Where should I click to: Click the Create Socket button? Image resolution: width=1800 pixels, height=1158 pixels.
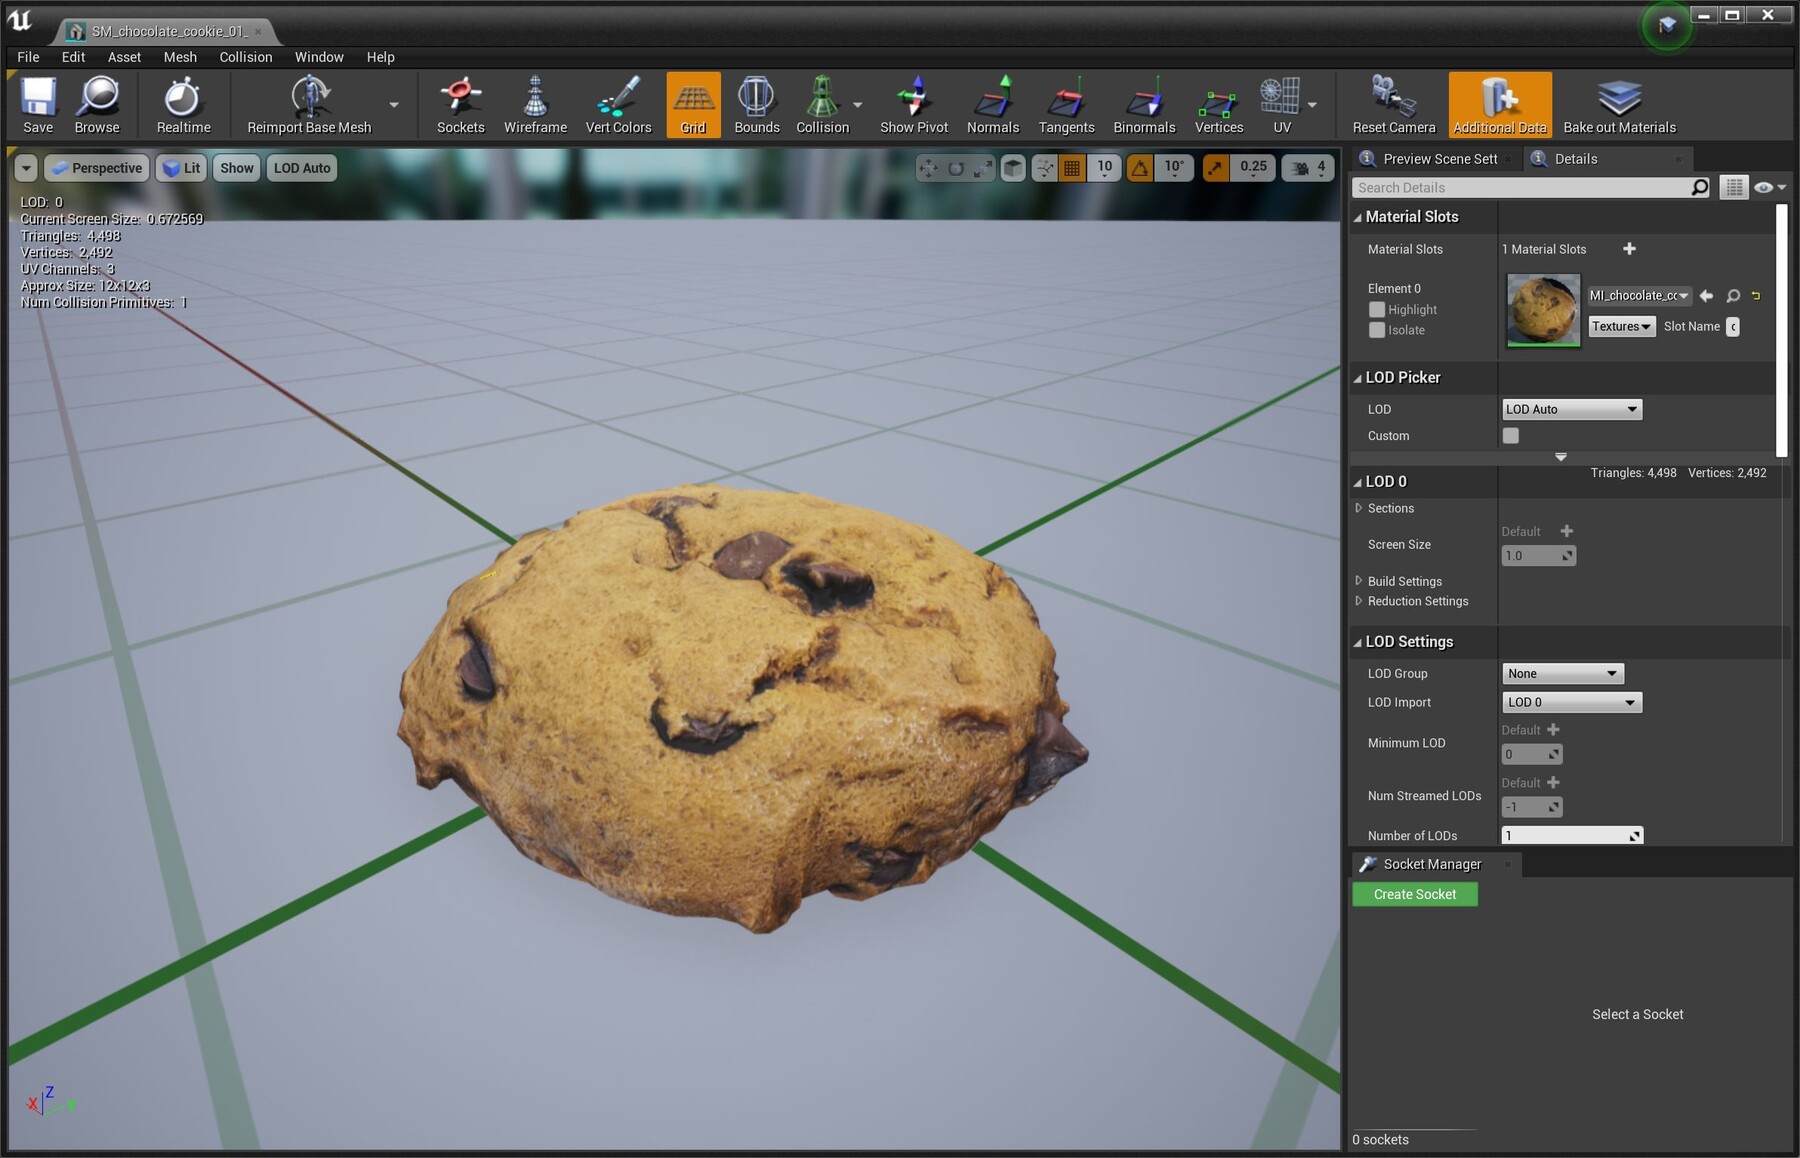point(1414,893)
